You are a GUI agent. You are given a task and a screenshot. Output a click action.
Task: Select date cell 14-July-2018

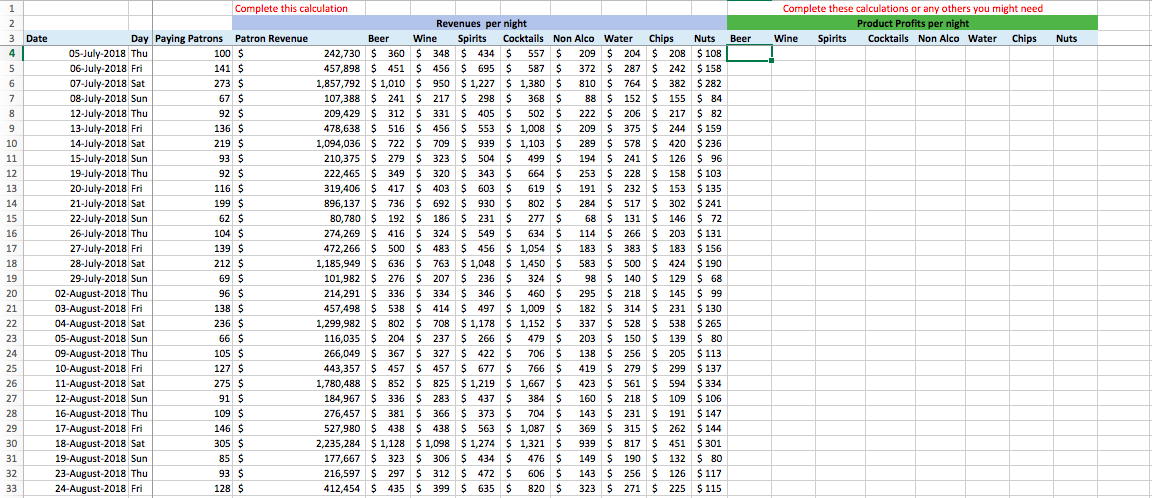pos(76,143)
